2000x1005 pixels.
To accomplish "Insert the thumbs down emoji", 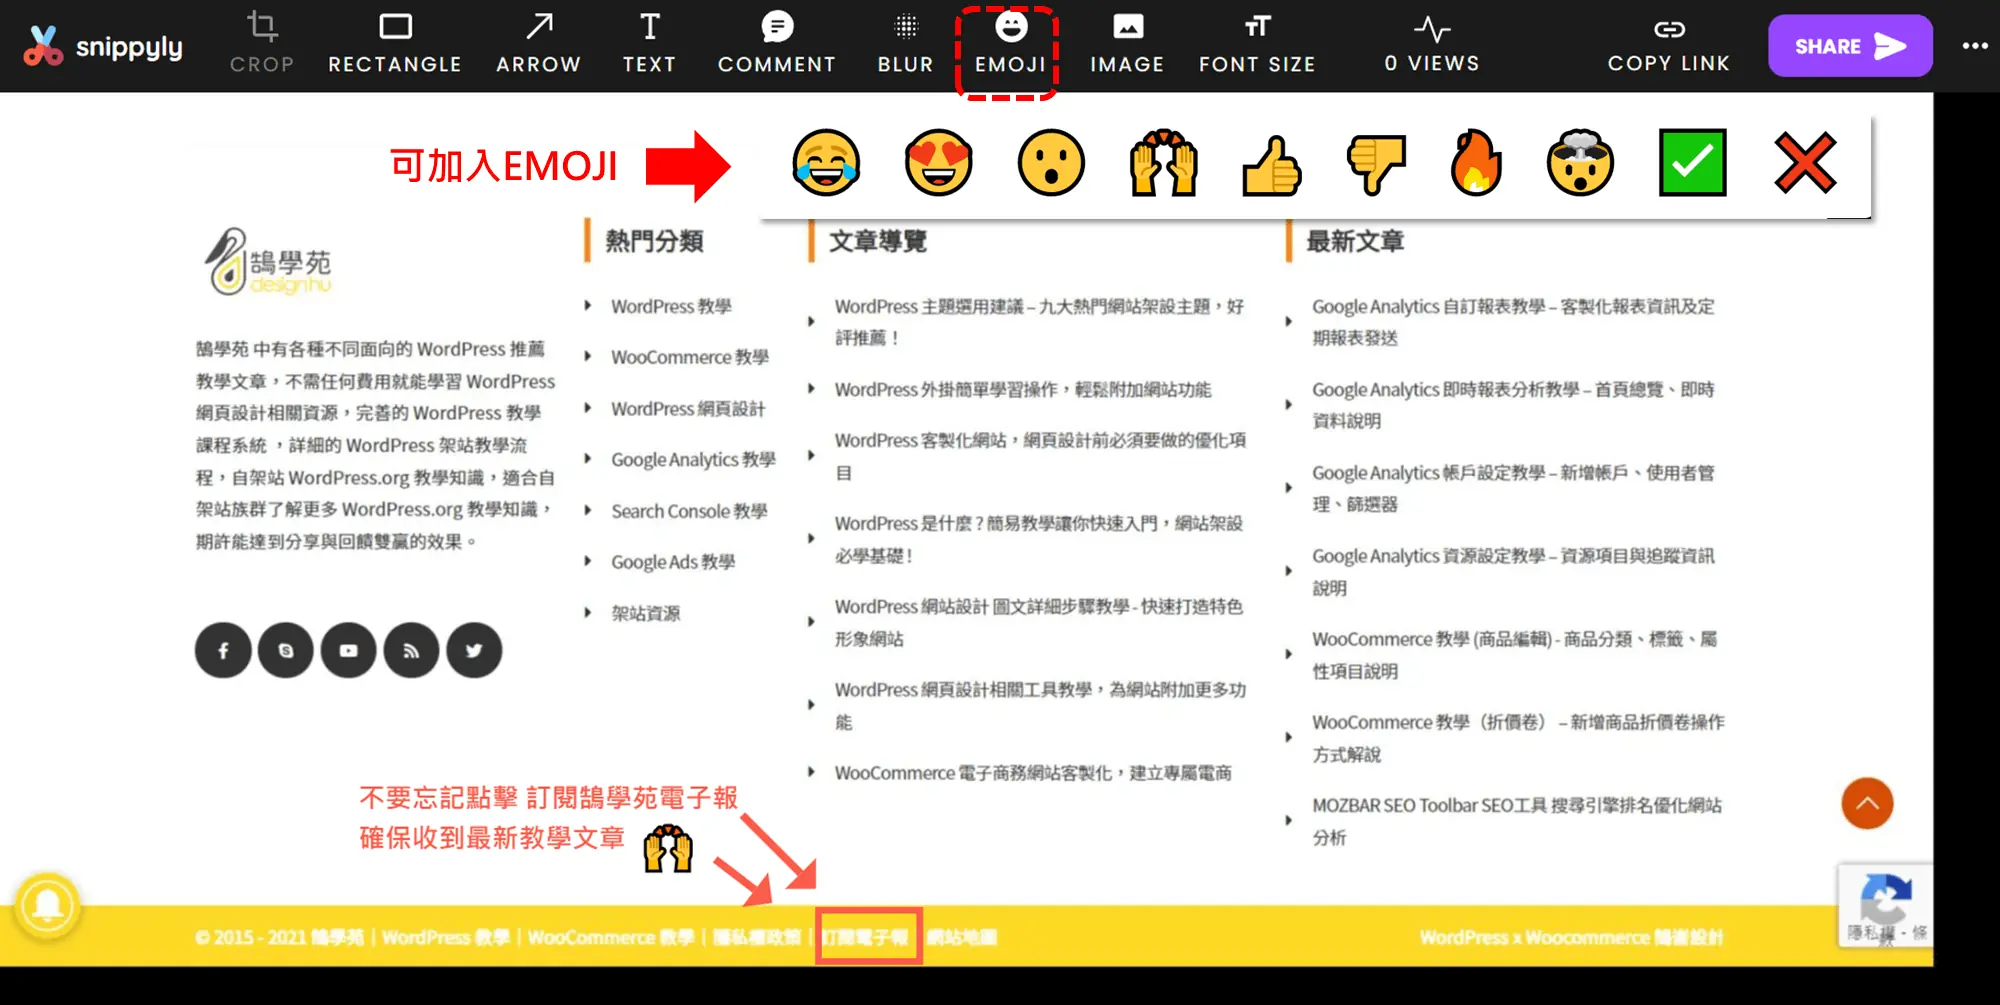I will [x=1376, y=163].
